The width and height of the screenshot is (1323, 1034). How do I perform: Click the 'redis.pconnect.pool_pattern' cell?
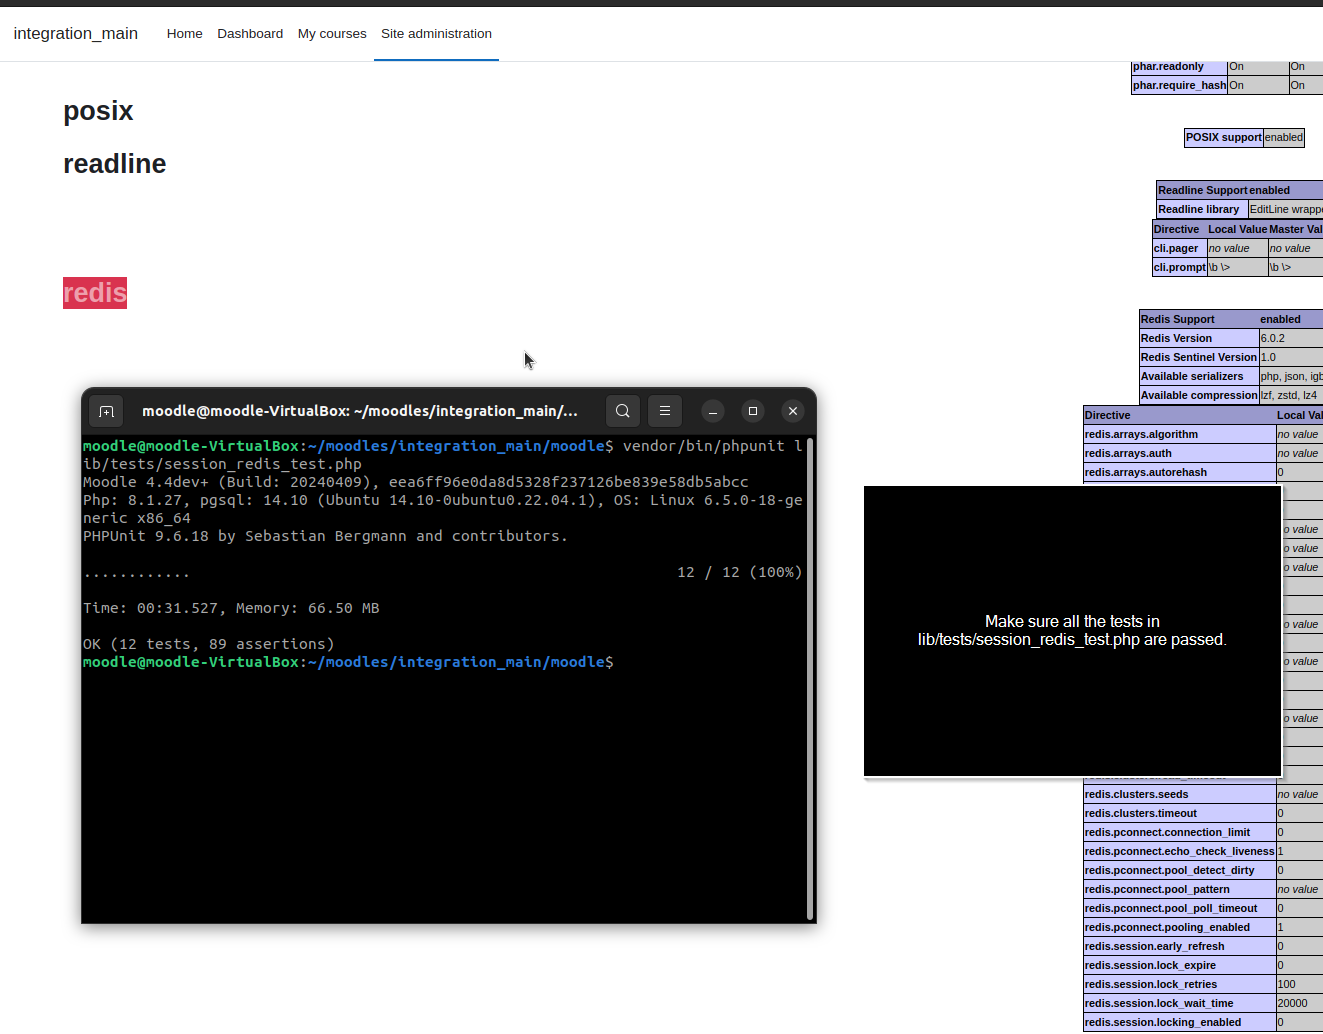coord(1180,889)
